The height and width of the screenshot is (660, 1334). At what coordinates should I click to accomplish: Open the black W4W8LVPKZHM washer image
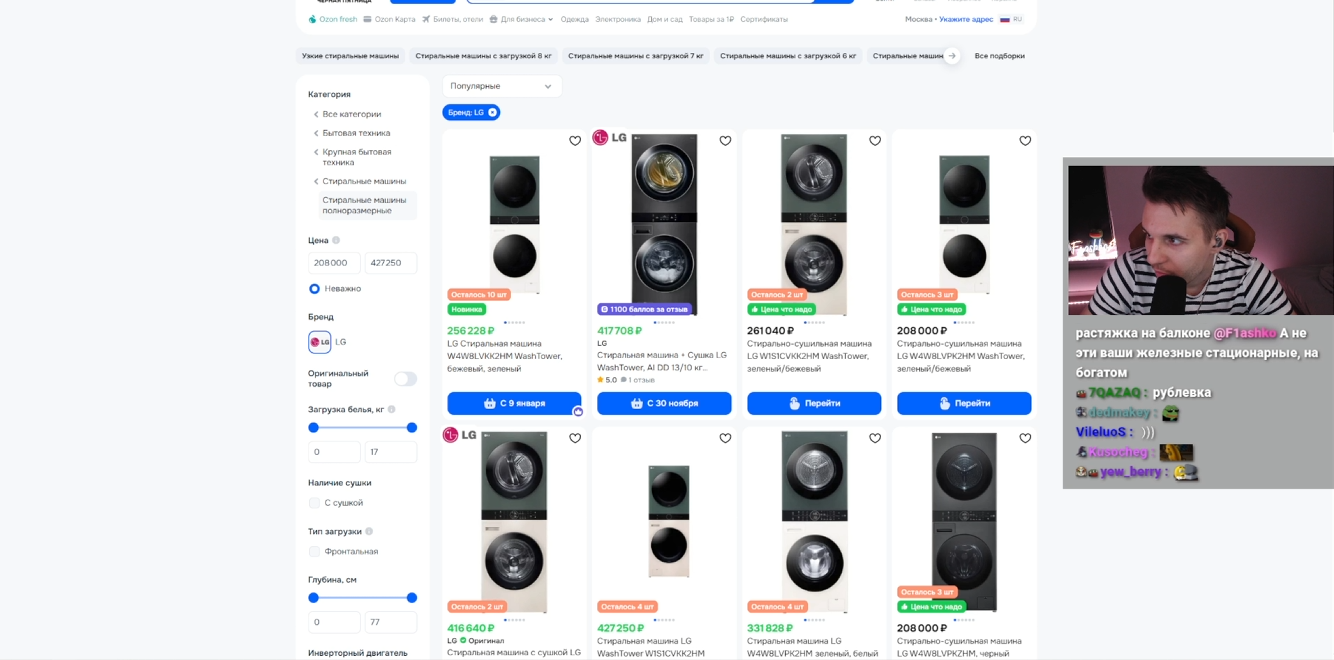(964, 521)
